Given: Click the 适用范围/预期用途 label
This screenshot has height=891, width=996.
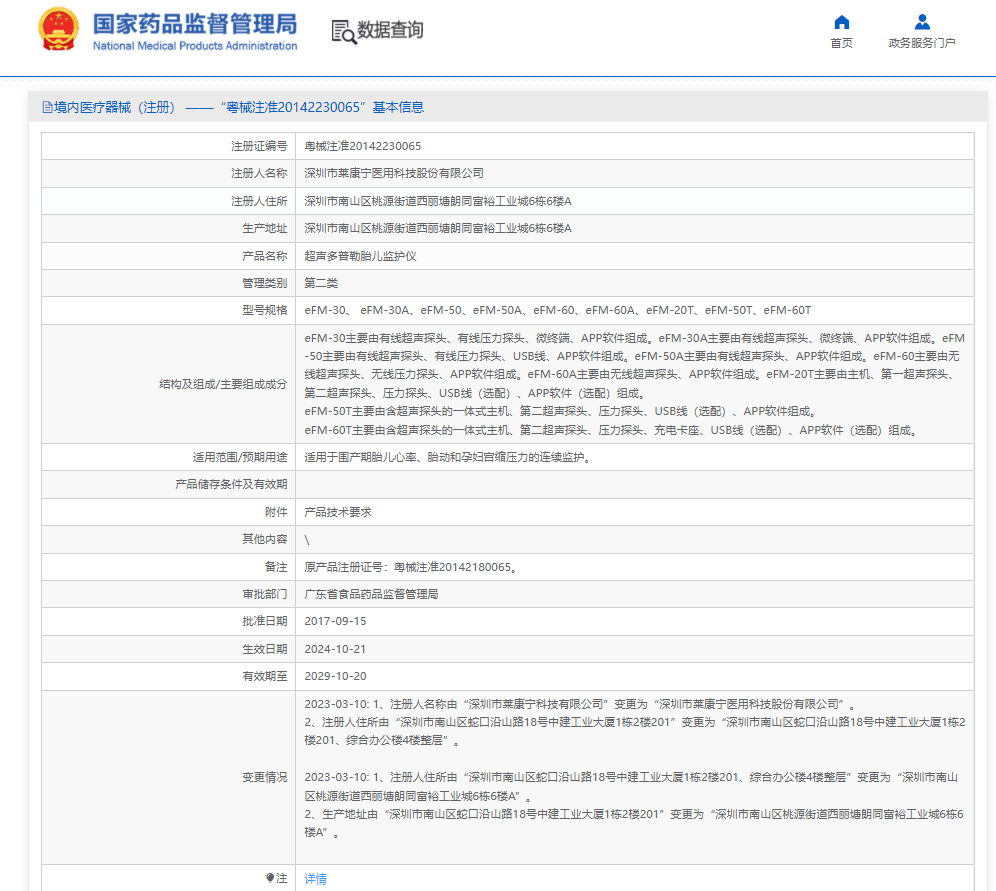Looking at the screenshot, I should coord(240,457).
